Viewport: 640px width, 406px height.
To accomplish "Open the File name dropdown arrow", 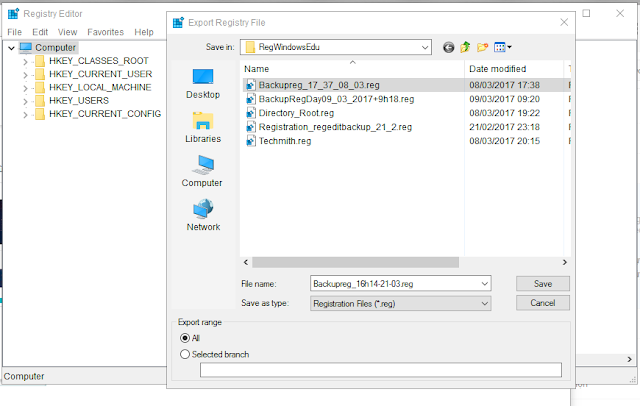I will 484,284.
